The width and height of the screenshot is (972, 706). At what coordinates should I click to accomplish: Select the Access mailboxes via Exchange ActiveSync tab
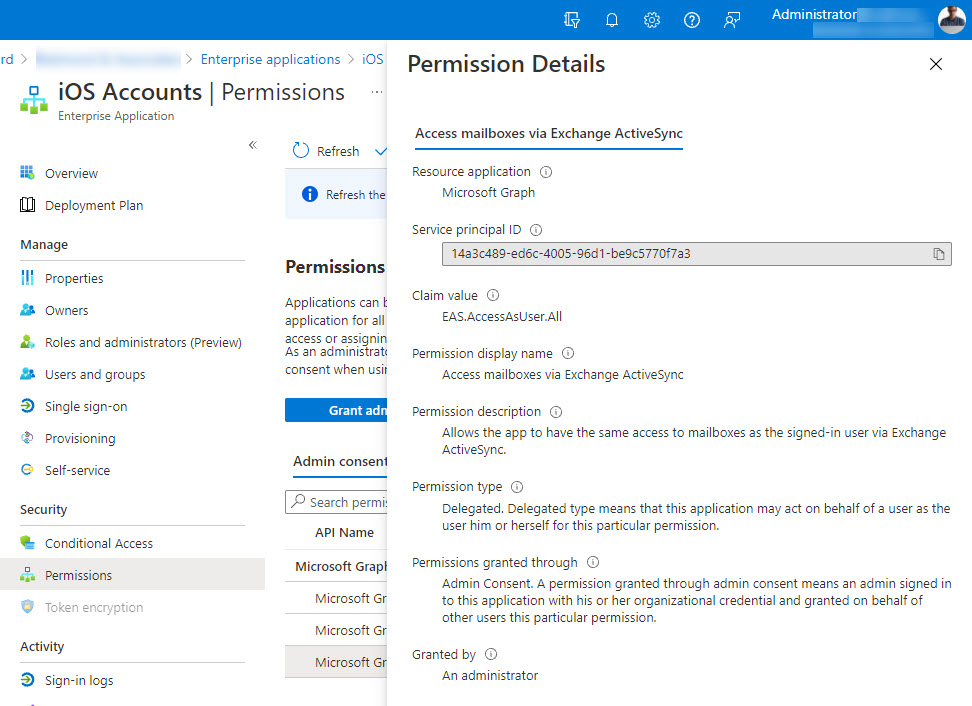point(549,134)
